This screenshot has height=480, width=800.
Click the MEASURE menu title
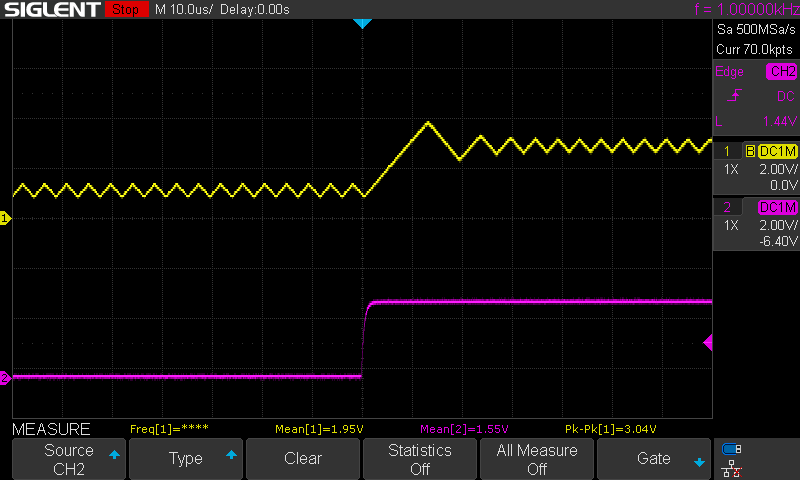click(51, 430)
